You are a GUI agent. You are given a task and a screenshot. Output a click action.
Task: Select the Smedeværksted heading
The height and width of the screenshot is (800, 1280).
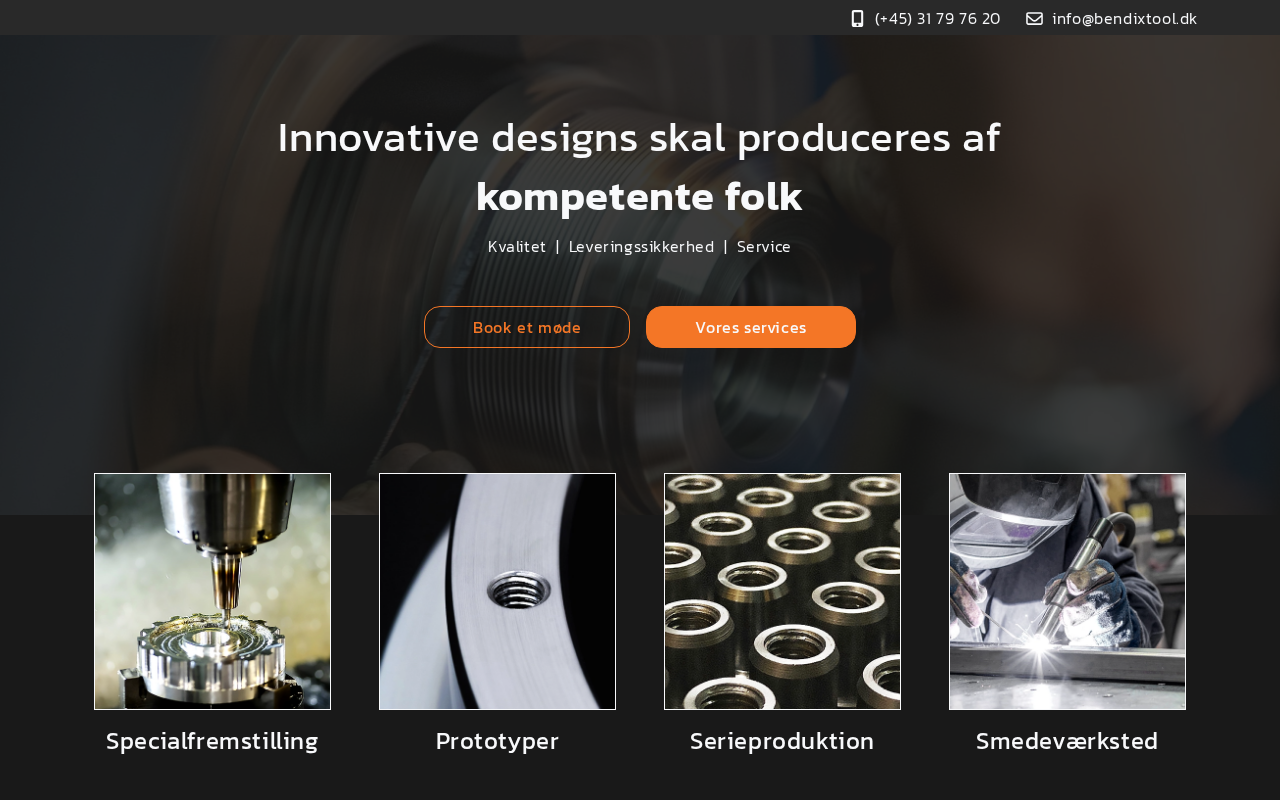click(x=1067, y=741)
